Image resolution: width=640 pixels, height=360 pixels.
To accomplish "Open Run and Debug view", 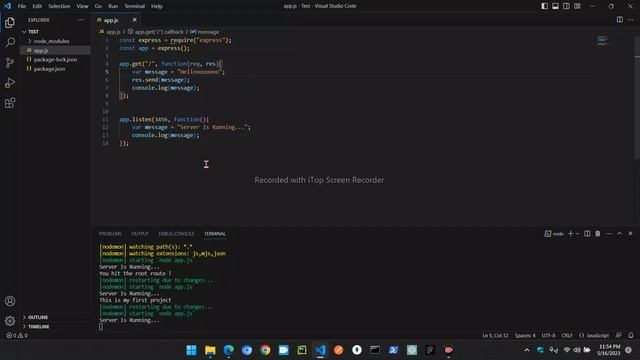I will coord(10,82).
